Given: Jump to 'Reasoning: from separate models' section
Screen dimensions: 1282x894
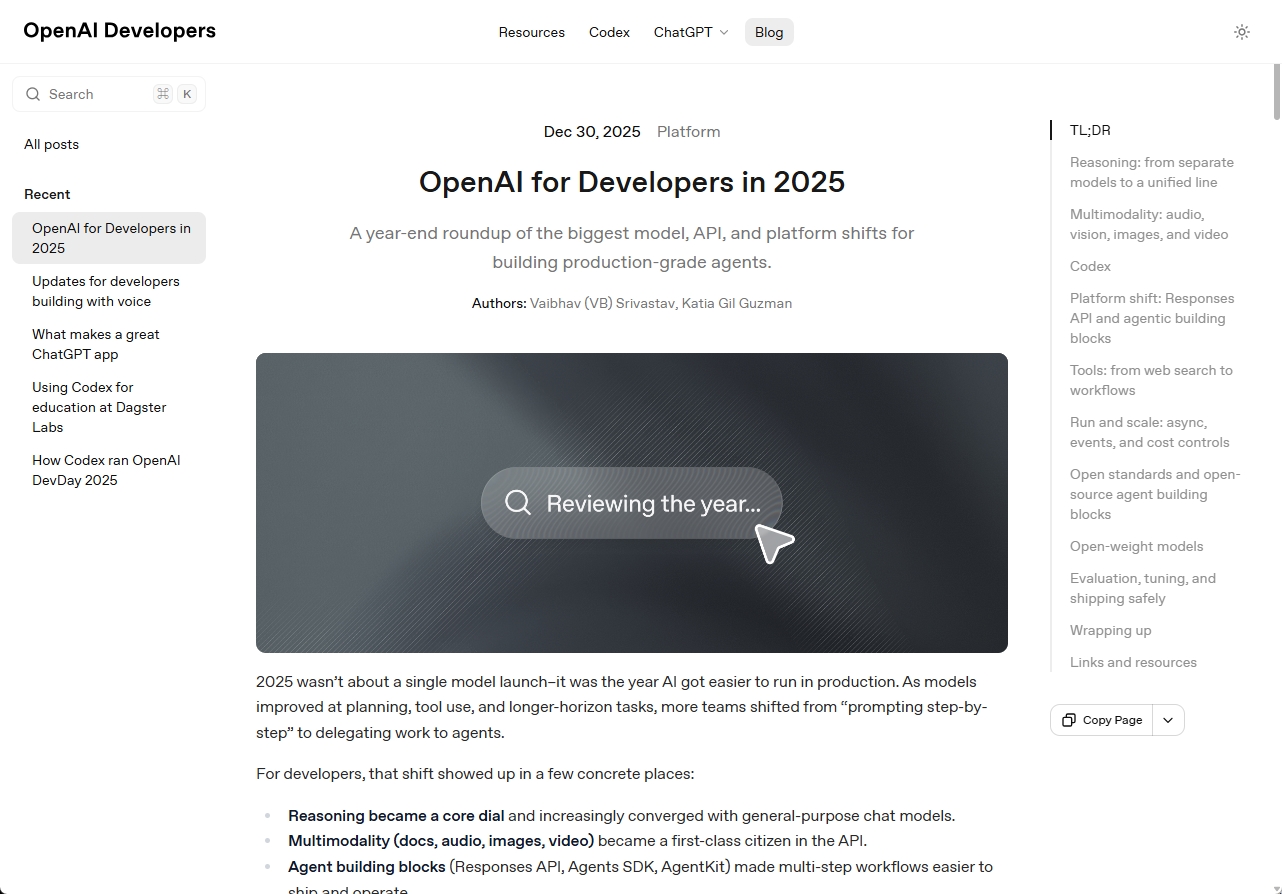Looking at the screenshot, I should (1152, 172).
